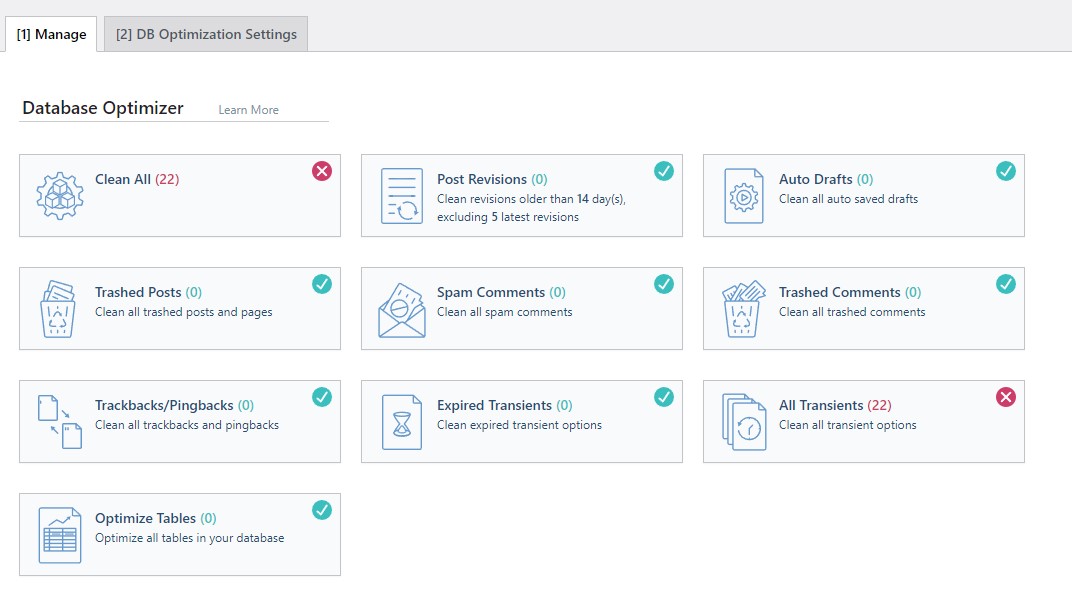
Task: Click text 'Clean all trashed posts and pages'
Action: (x=184, y=312)
